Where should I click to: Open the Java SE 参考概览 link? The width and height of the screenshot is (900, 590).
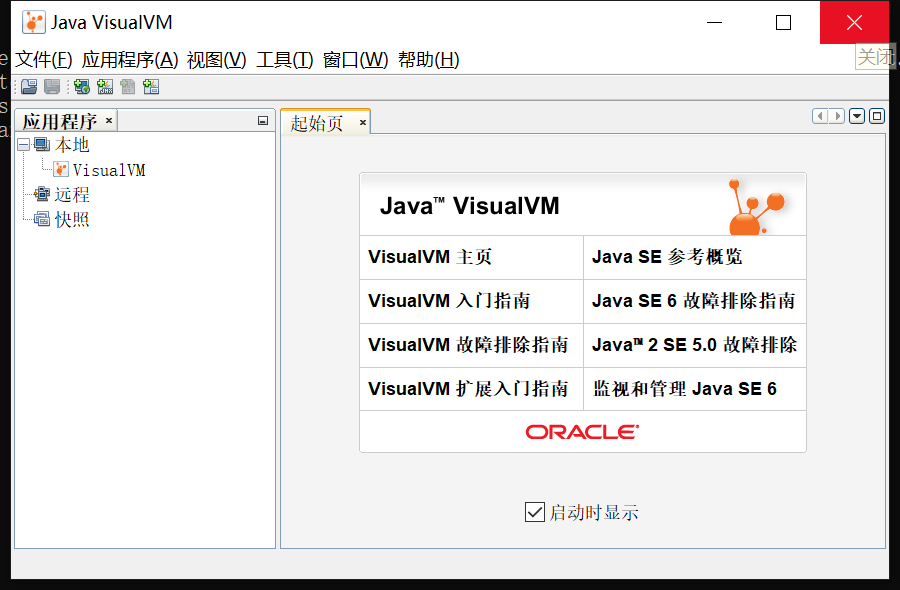[x=667, y=257]
